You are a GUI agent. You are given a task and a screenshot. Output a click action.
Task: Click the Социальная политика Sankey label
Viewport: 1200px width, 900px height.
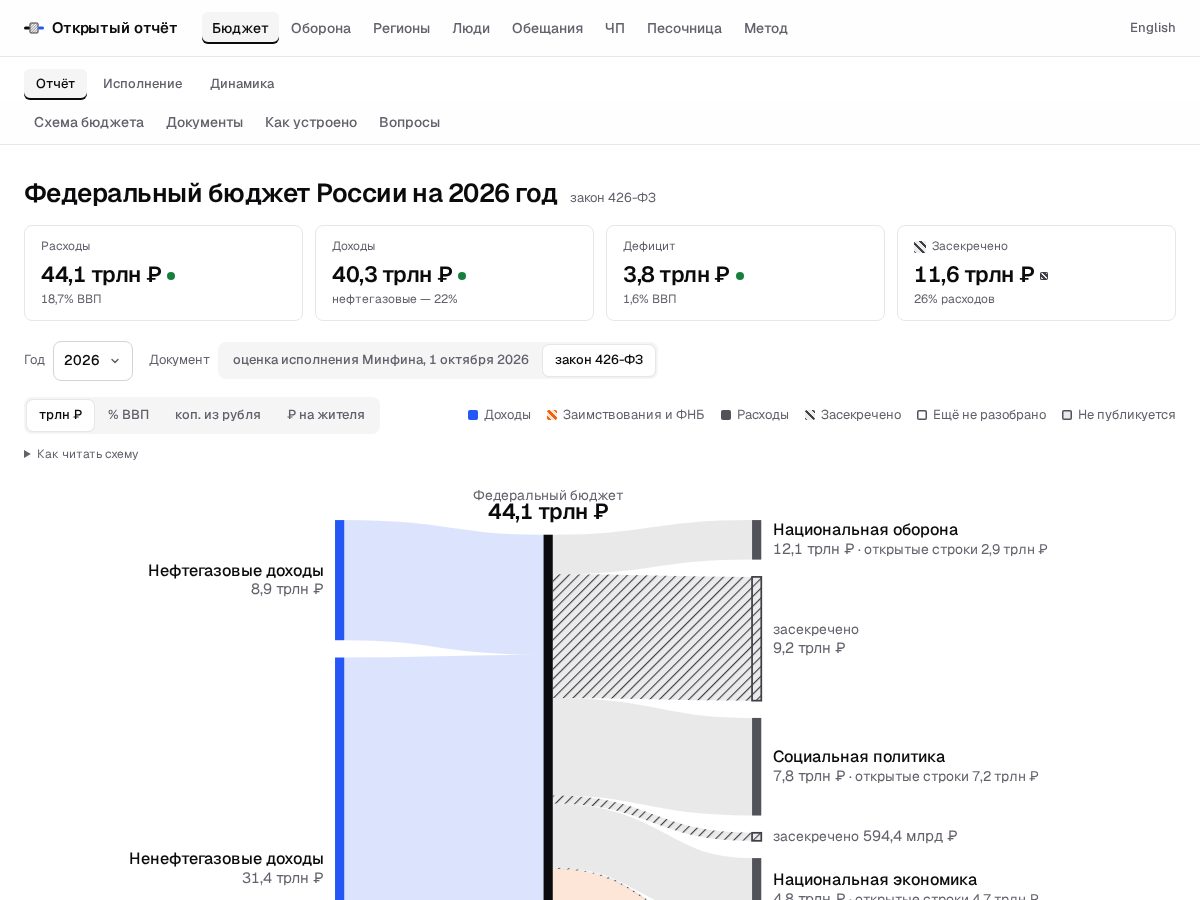(859, 757)
